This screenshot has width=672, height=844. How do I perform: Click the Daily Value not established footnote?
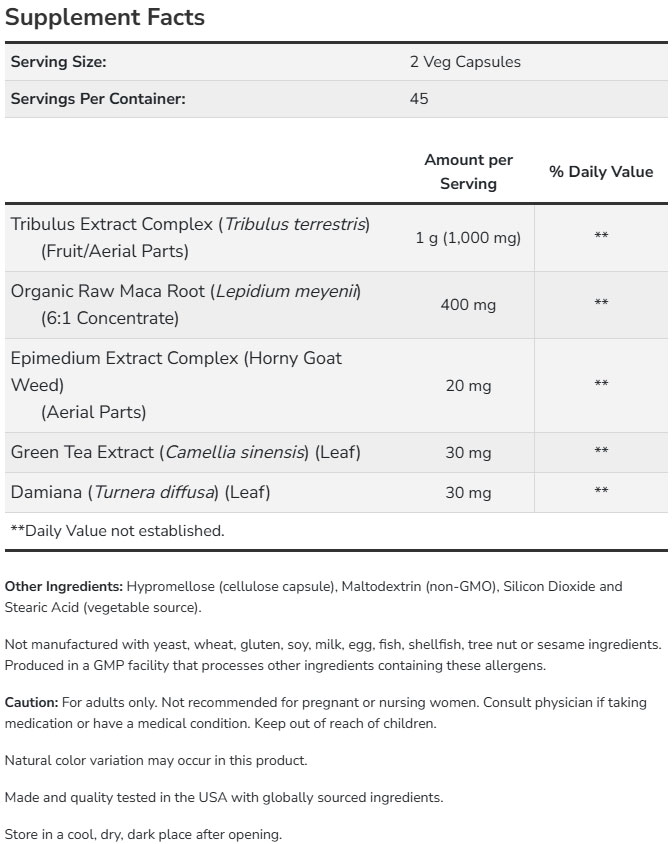click(x=117, y=531)
